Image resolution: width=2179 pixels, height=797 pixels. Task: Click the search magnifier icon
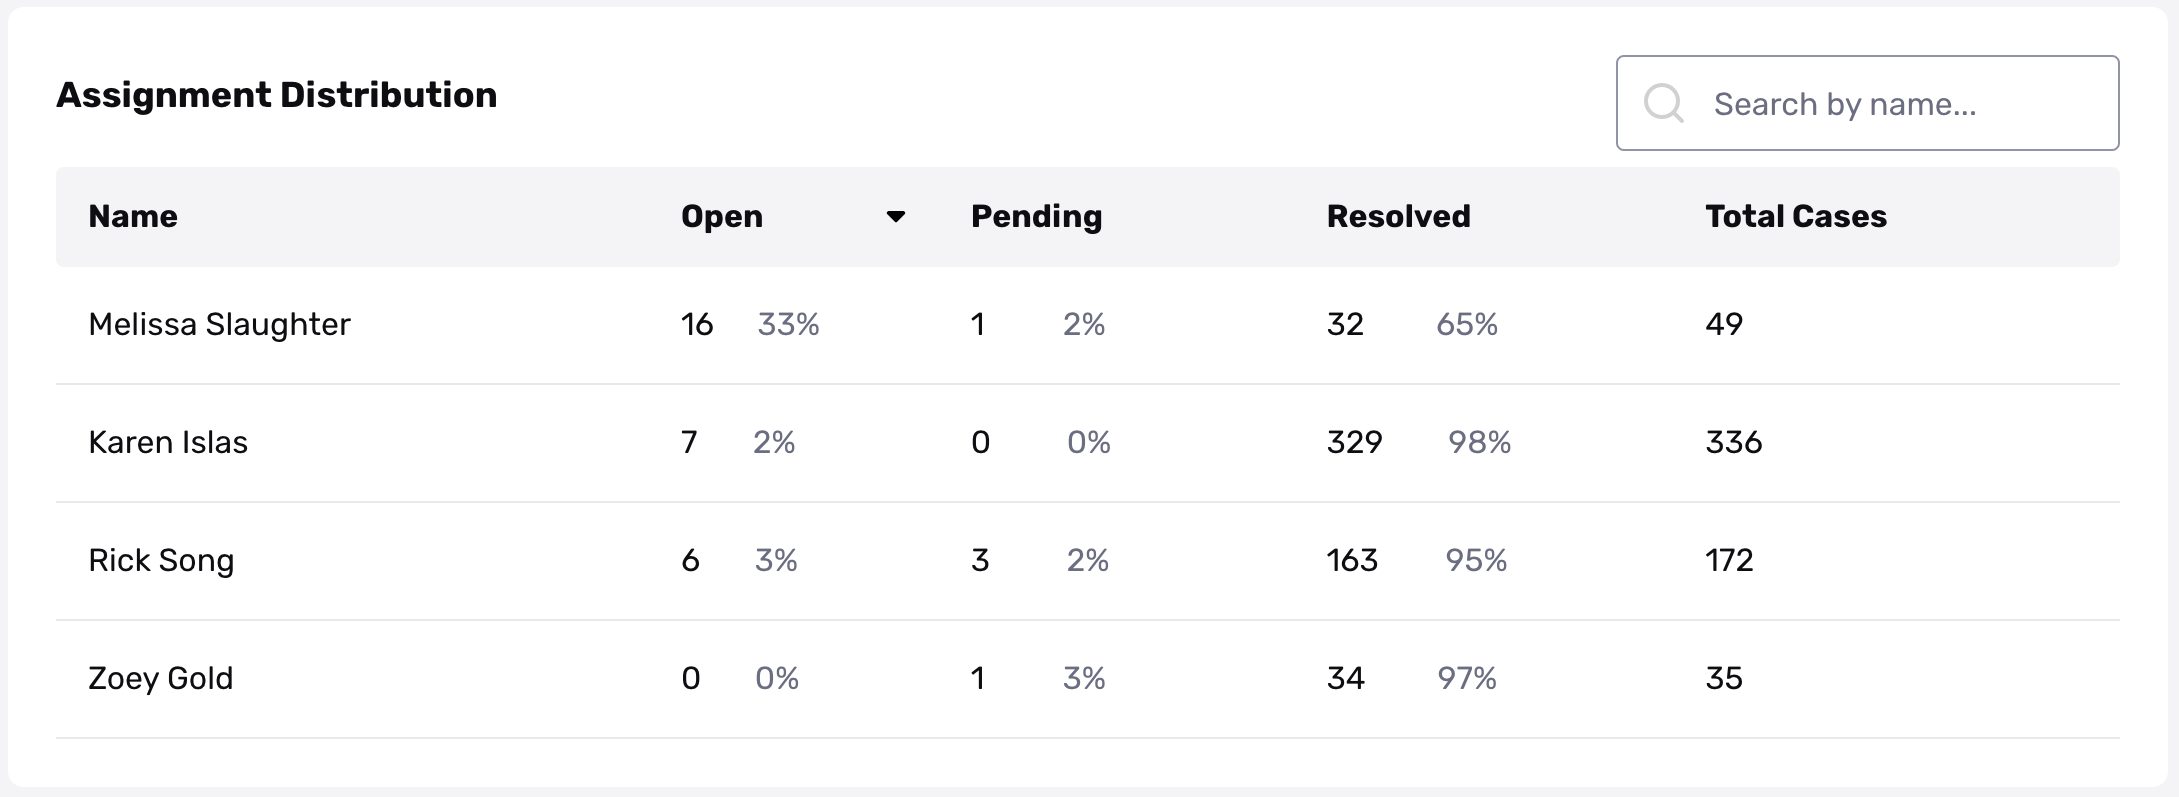[1664, 103]
